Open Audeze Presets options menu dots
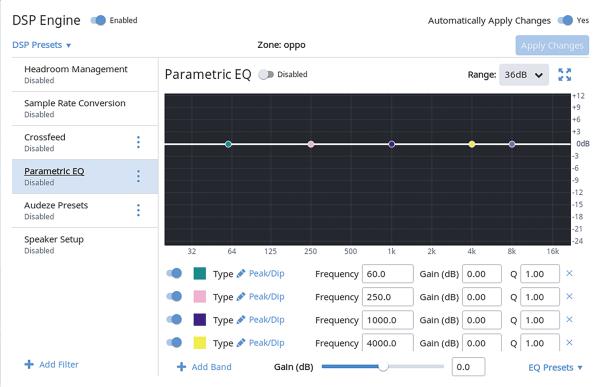This screenshot has height=387, width=600. [138, 210]
